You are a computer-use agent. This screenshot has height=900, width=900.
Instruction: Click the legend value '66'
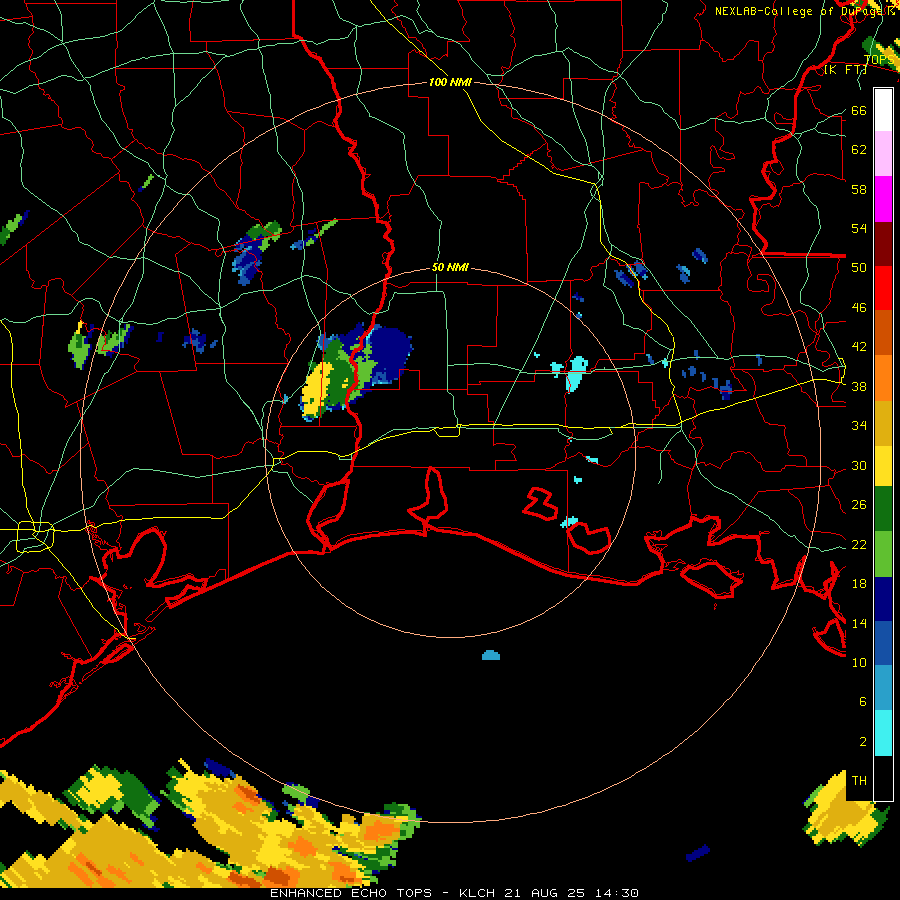pyautogui.click(x=859, y=110)
